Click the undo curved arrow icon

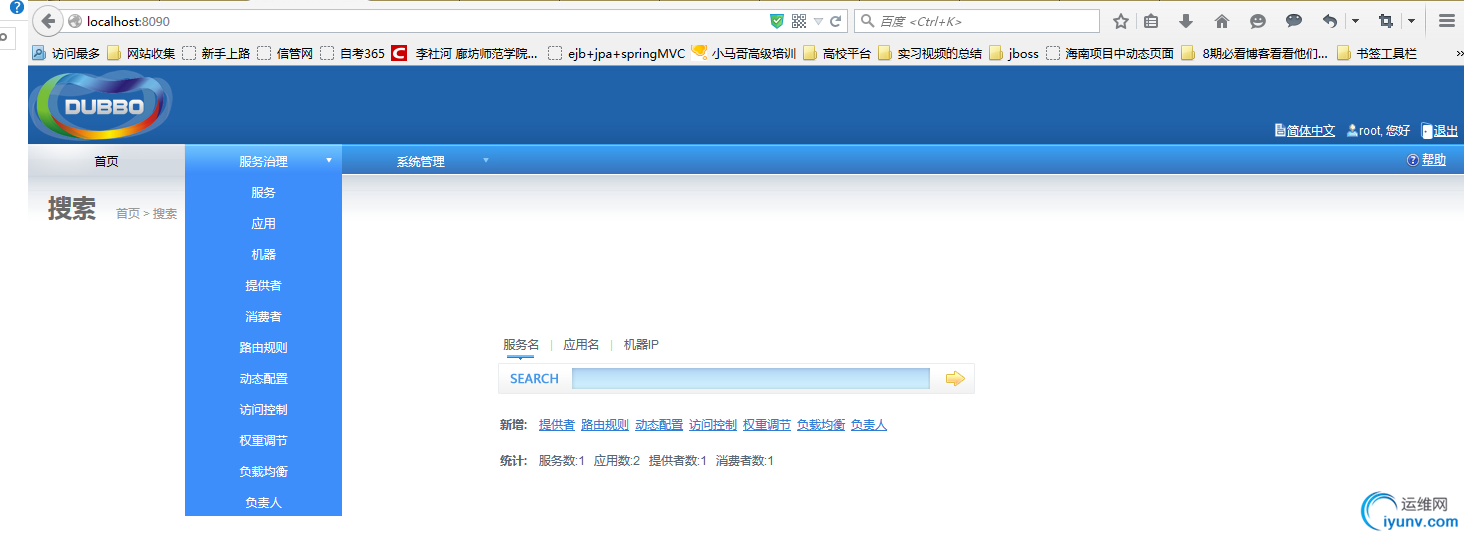tap(1330, 21)
